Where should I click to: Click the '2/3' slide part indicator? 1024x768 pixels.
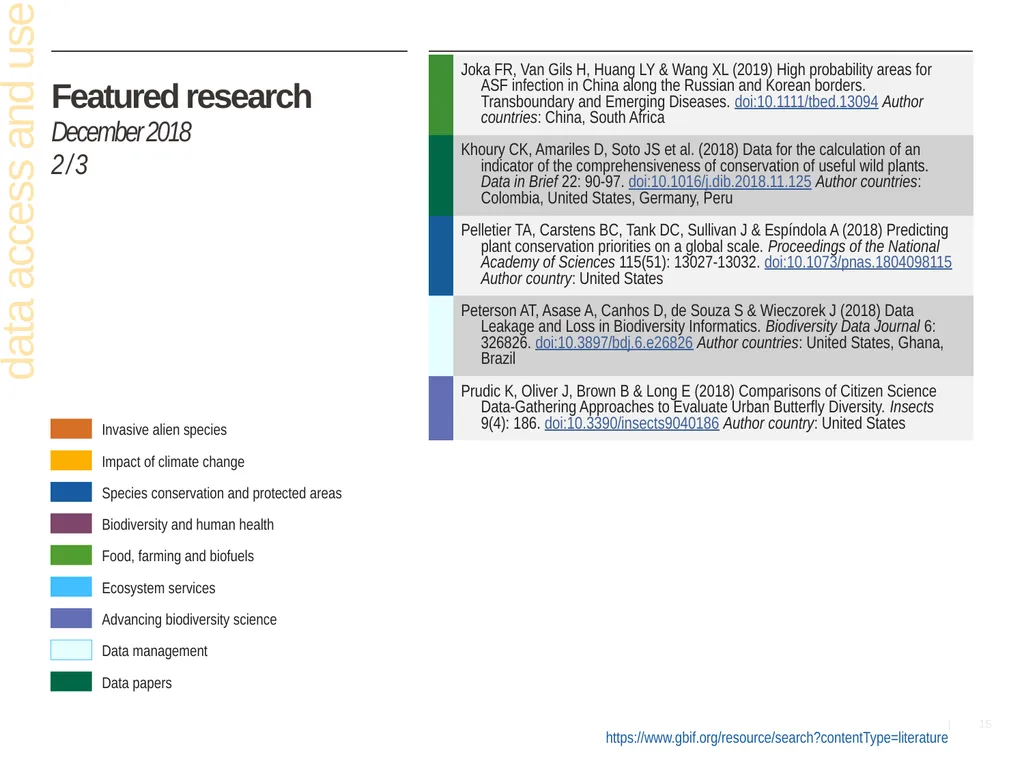click(69, 165)
